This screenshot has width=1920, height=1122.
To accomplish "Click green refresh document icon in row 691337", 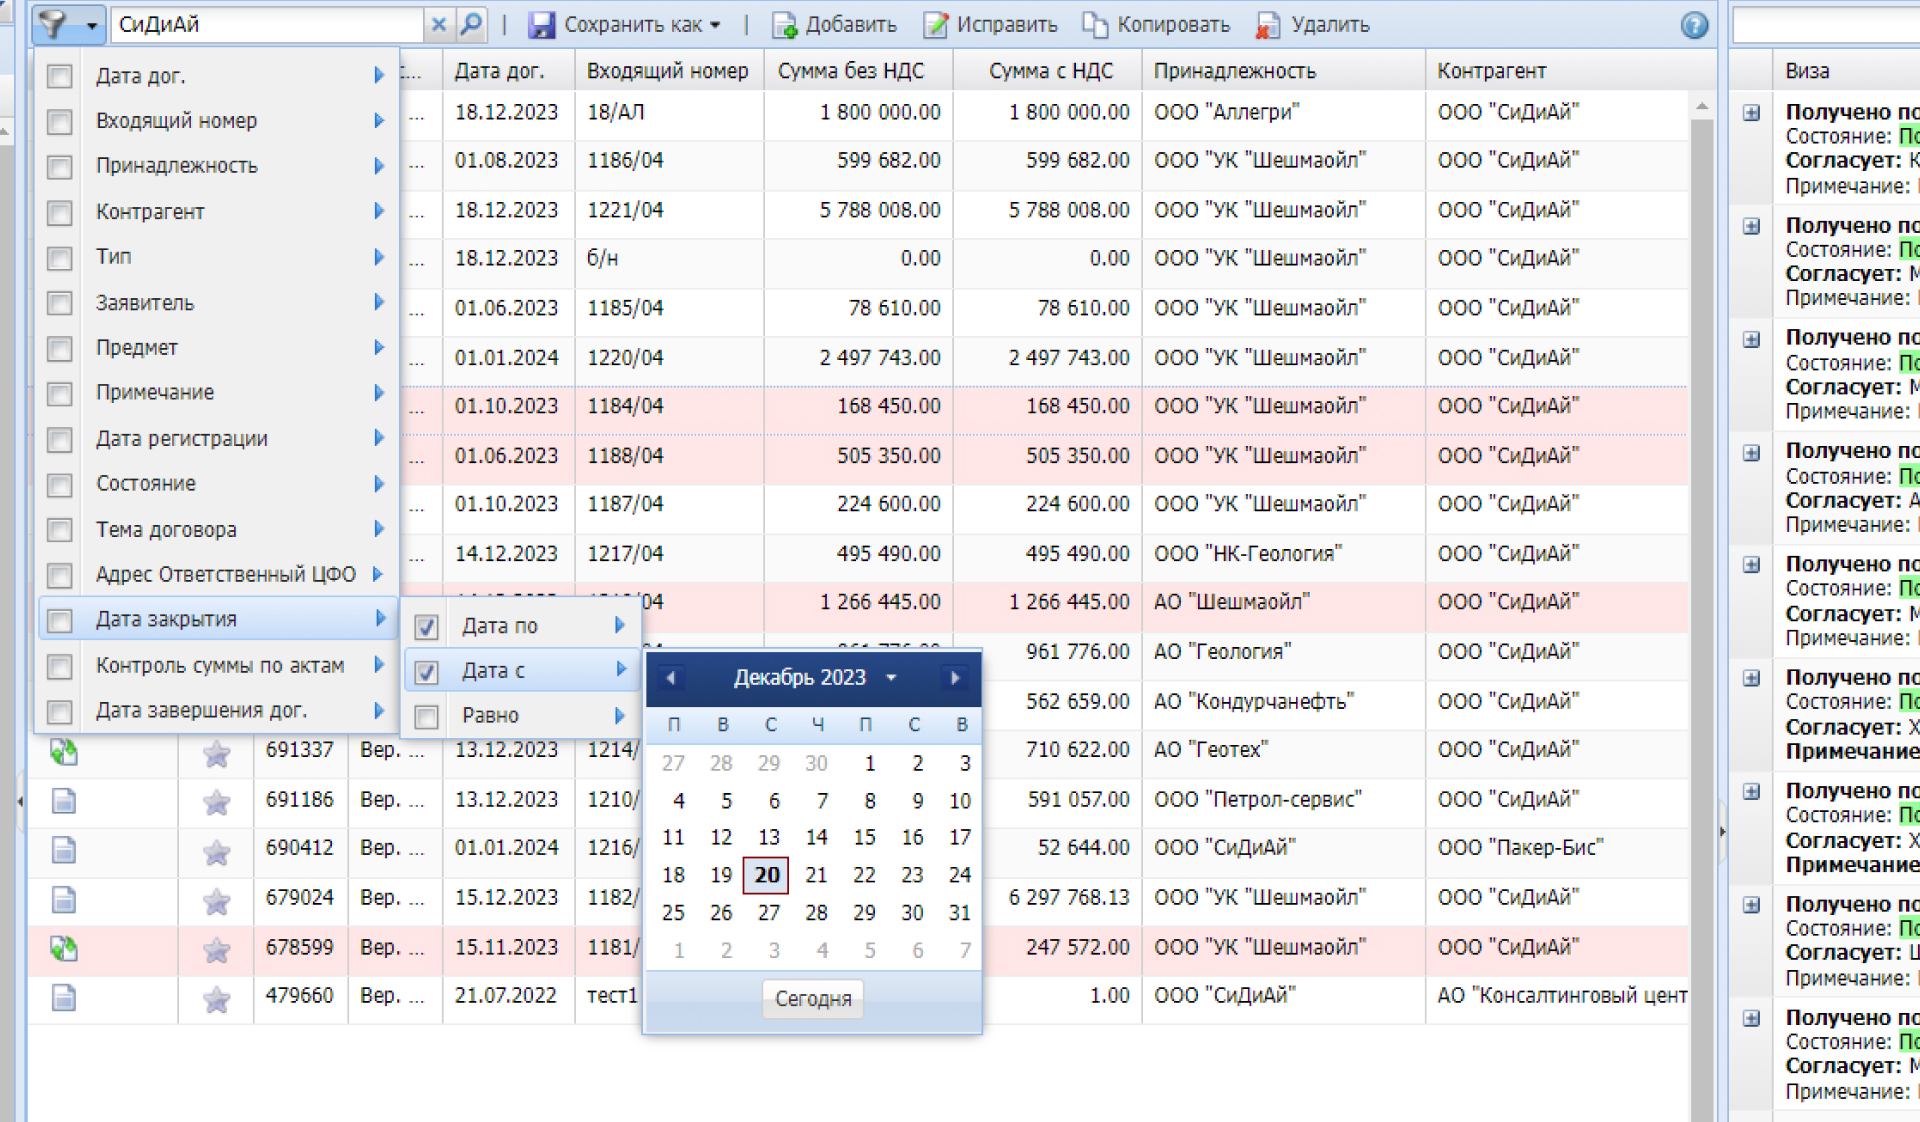I will pos(64,752).
